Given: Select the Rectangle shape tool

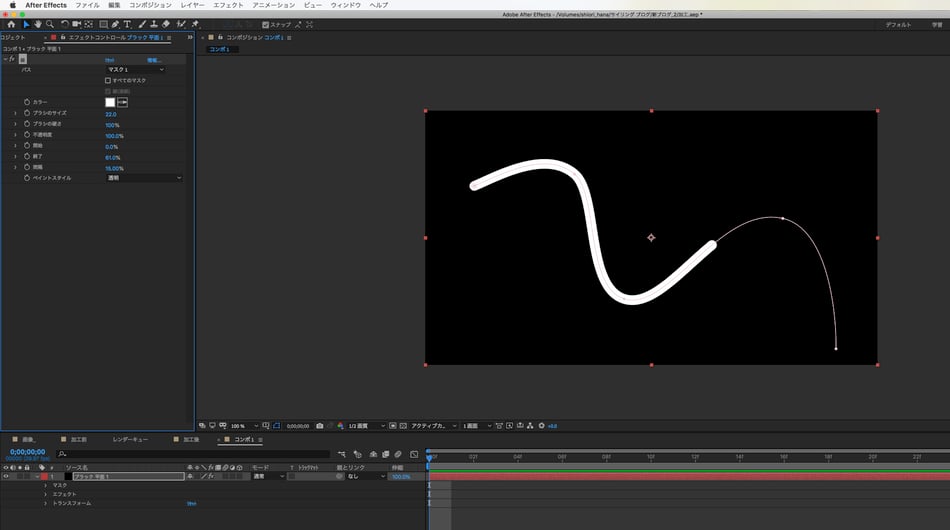Looking at the screenshot, I should (103, 24).
